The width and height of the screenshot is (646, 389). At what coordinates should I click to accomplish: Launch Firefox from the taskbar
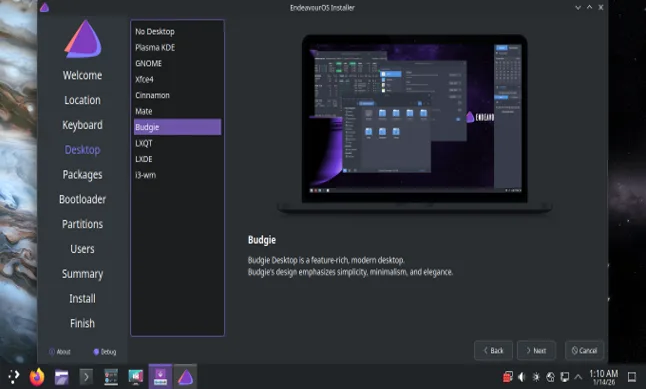pyautogui.click(x=37, y=377)
